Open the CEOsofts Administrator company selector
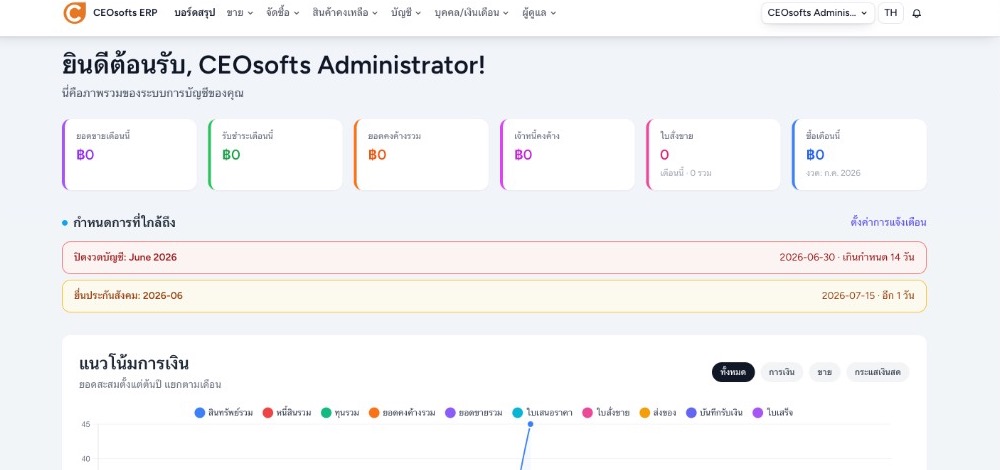This screenshot has width=1000, height=470. (x=818, y=13)
